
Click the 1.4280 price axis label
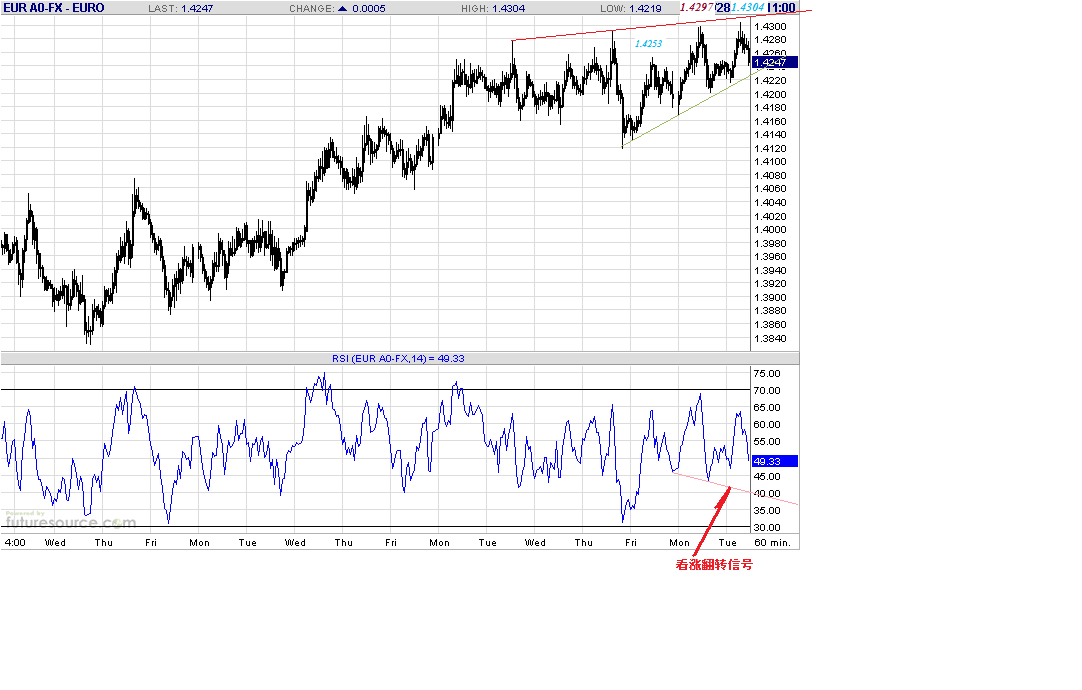[x=770, y=40]
